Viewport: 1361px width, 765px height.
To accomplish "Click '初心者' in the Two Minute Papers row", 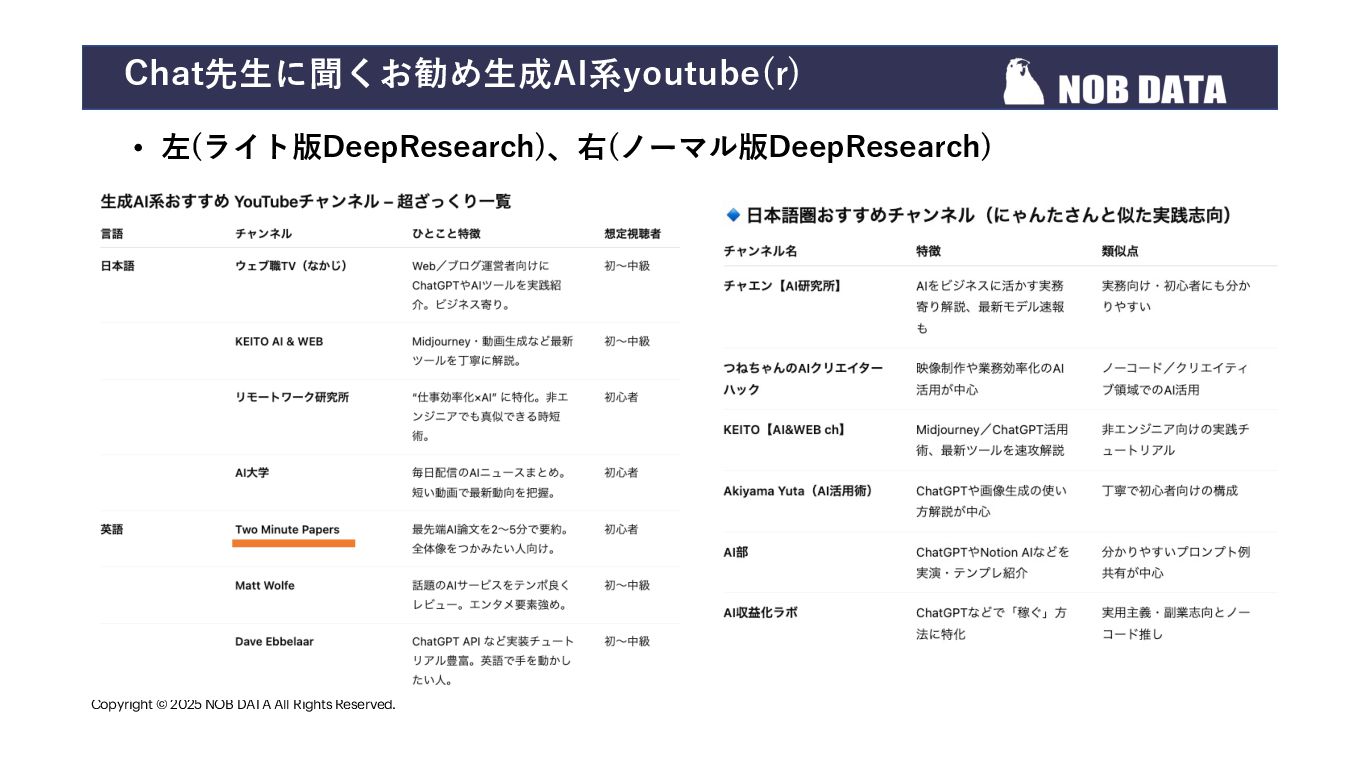I will [621, 530].
